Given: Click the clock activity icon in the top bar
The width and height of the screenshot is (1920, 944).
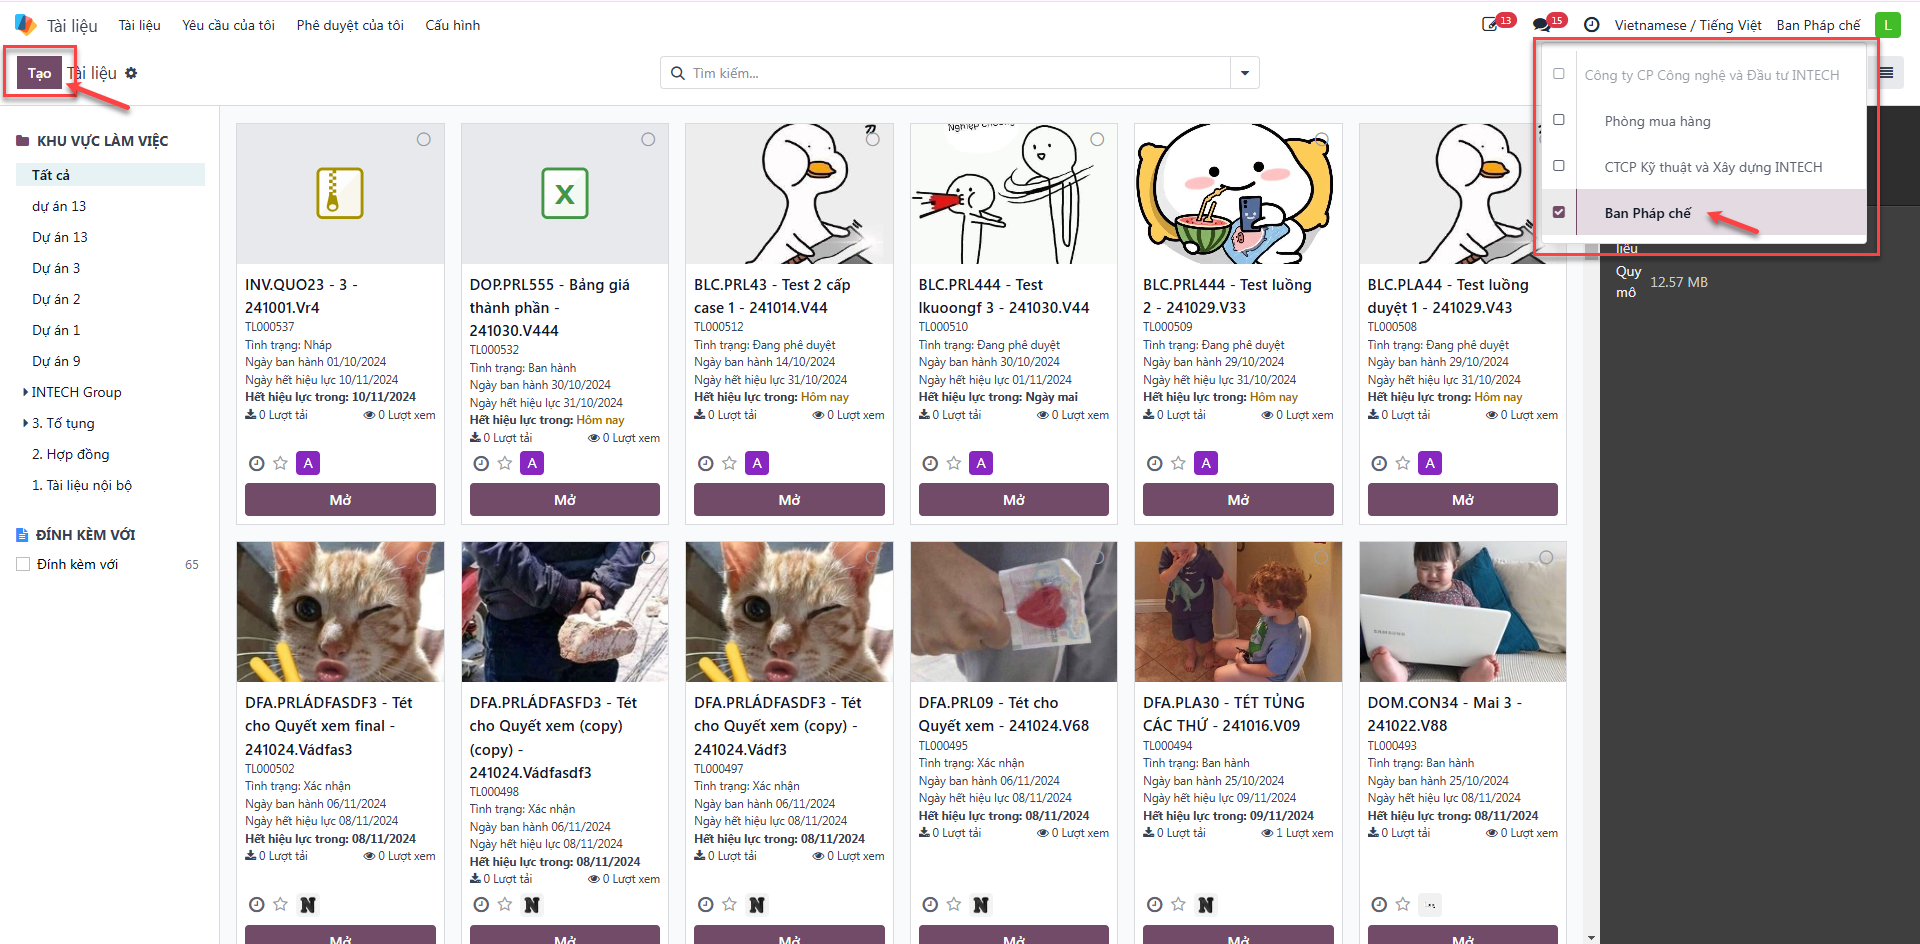Looking at the screenshot, I should point(1592,25).
